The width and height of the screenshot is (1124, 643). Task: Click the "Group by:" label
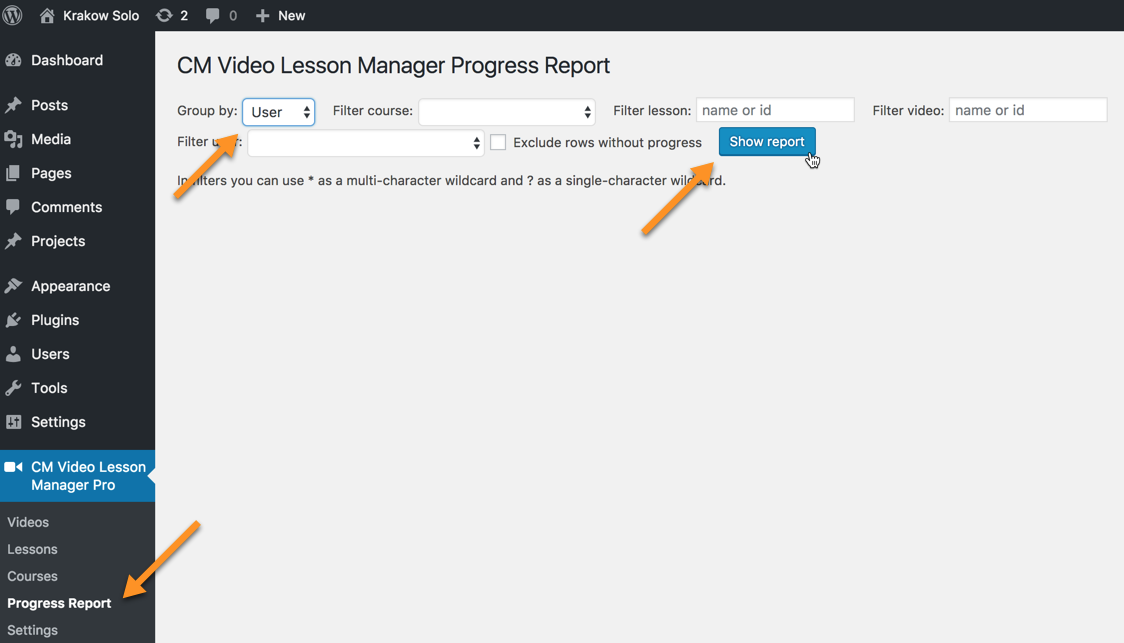pos(207,110)
